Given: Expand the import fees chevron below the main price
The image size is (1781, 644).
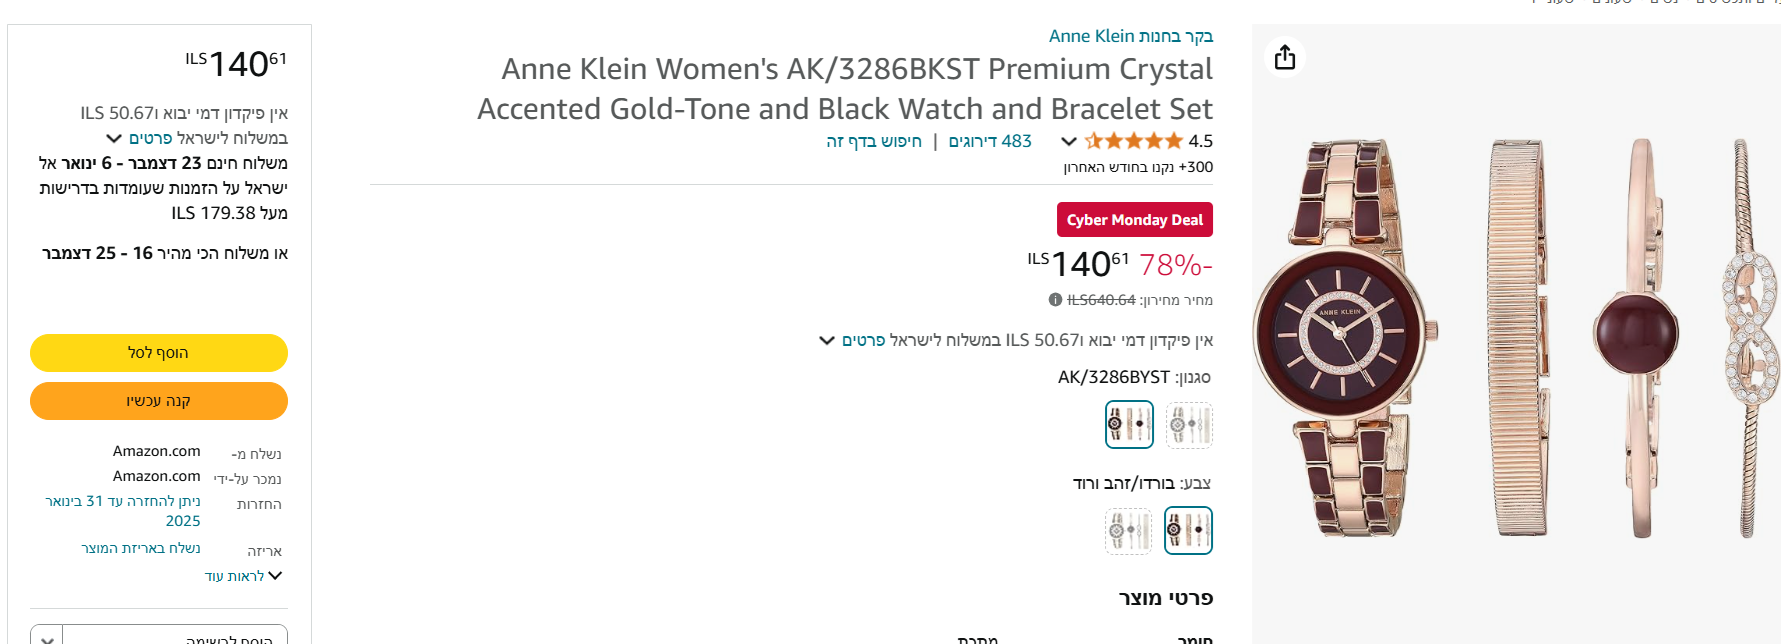Looking at the screenshot, I should click(x=827, y=340).
